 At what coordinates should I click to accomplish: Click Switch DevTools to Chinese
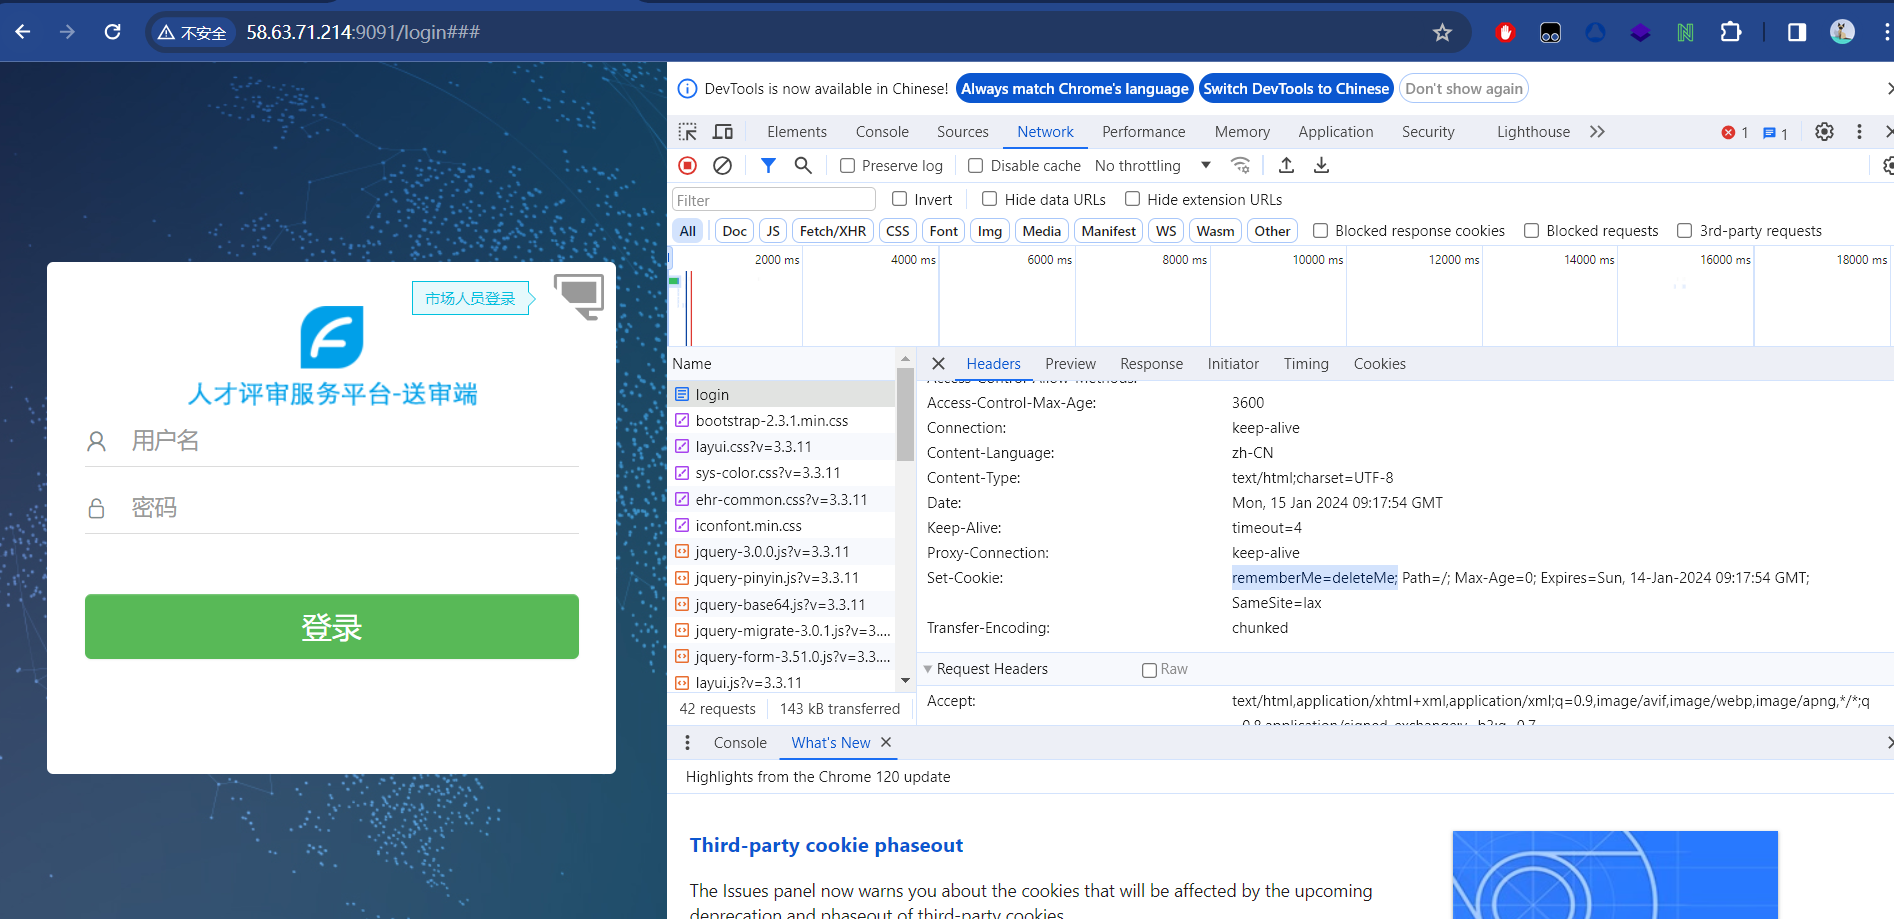coord(1296,89)
